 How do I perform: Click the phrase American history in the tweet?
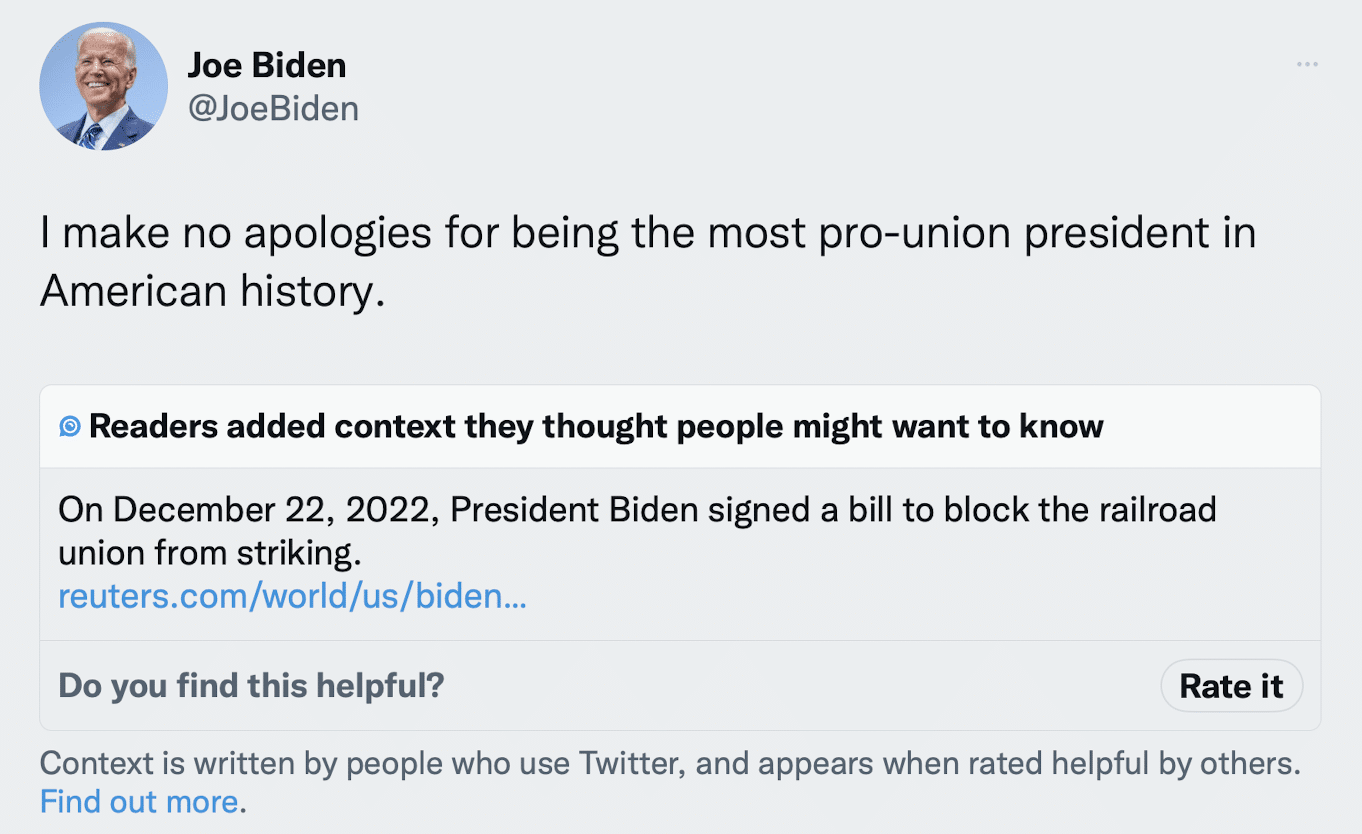[211, 291]
